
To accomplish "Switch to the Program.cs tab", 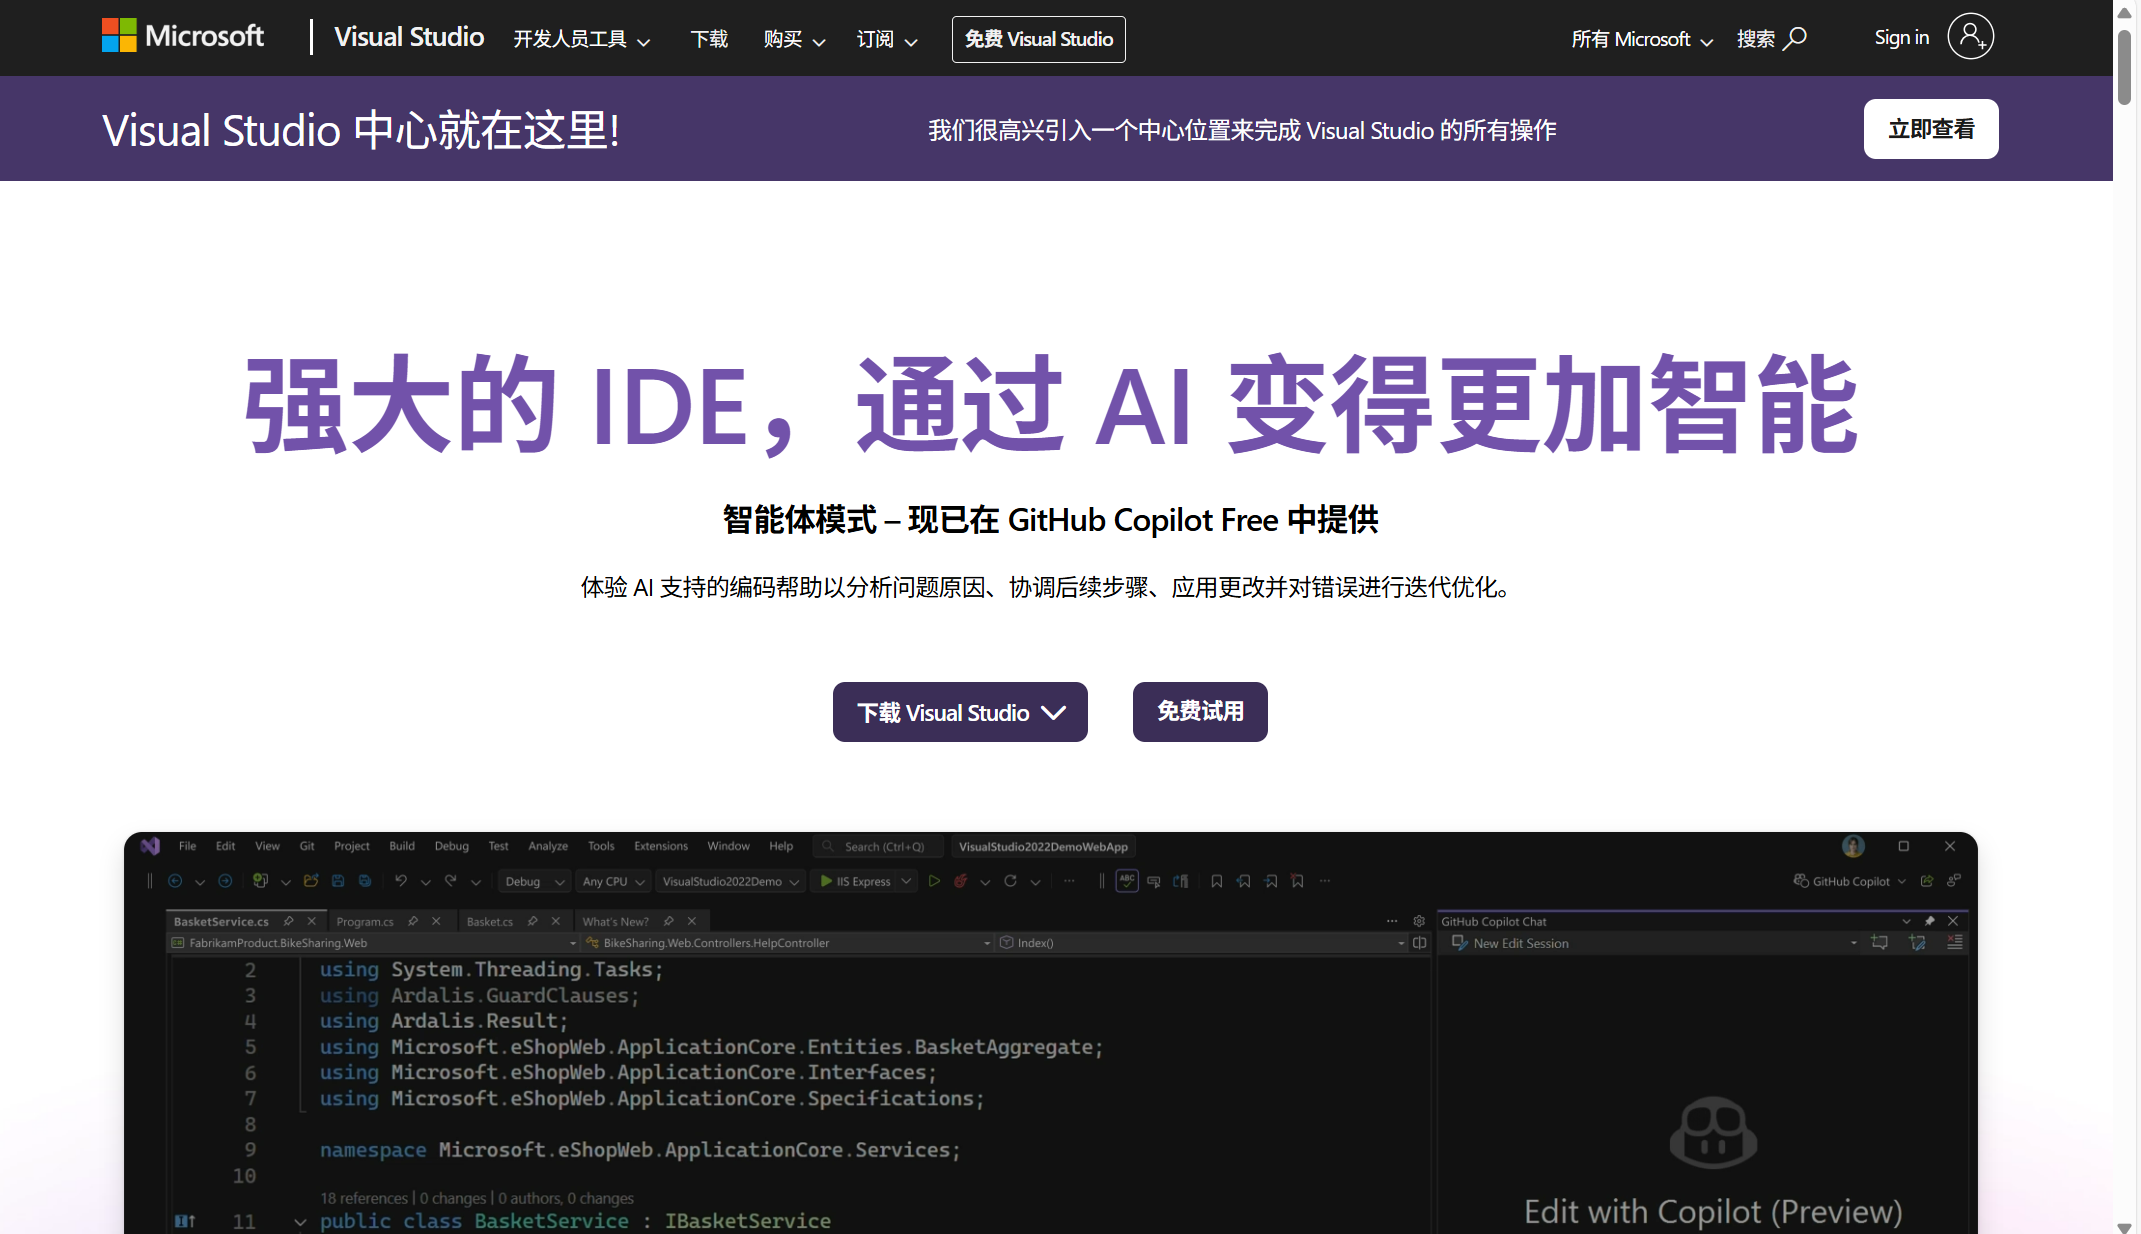I will pos(365,921).
